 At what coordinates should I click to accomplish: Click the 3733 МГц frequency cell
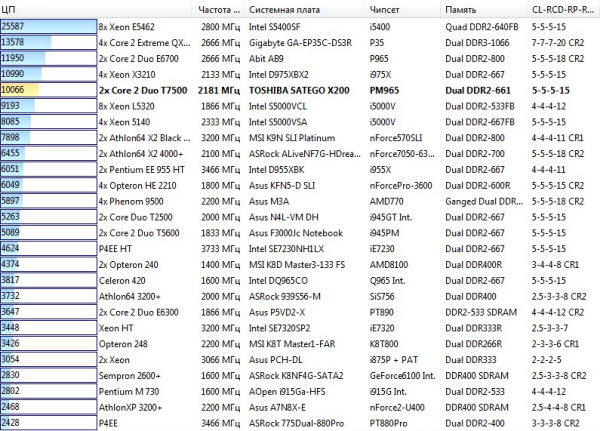(x=220, y=249)
